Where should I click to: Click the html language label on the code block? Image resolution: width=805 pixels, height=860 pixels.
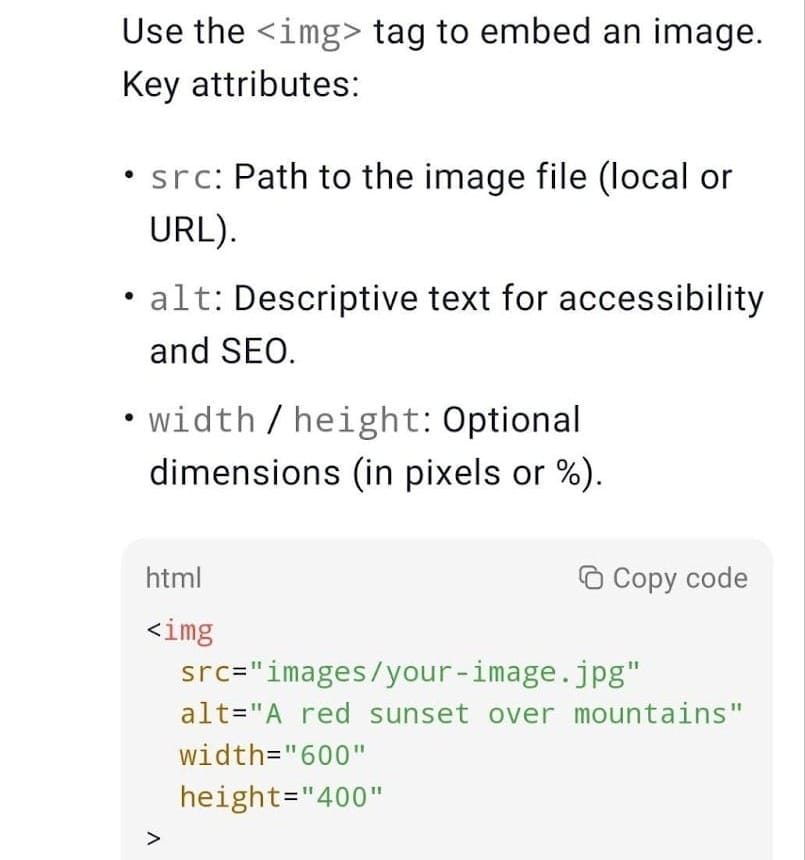pos(173,578)
